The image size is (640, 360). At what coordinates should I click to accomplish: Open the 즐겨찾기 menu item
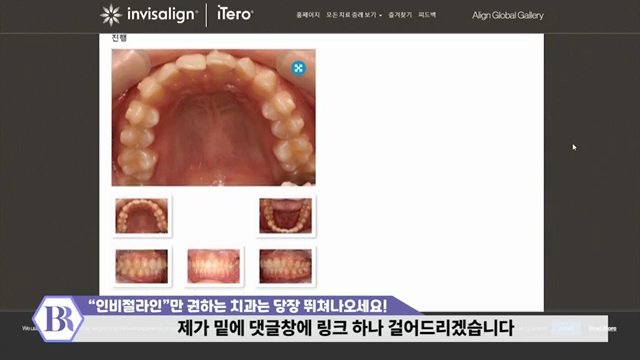pos(400,15)
